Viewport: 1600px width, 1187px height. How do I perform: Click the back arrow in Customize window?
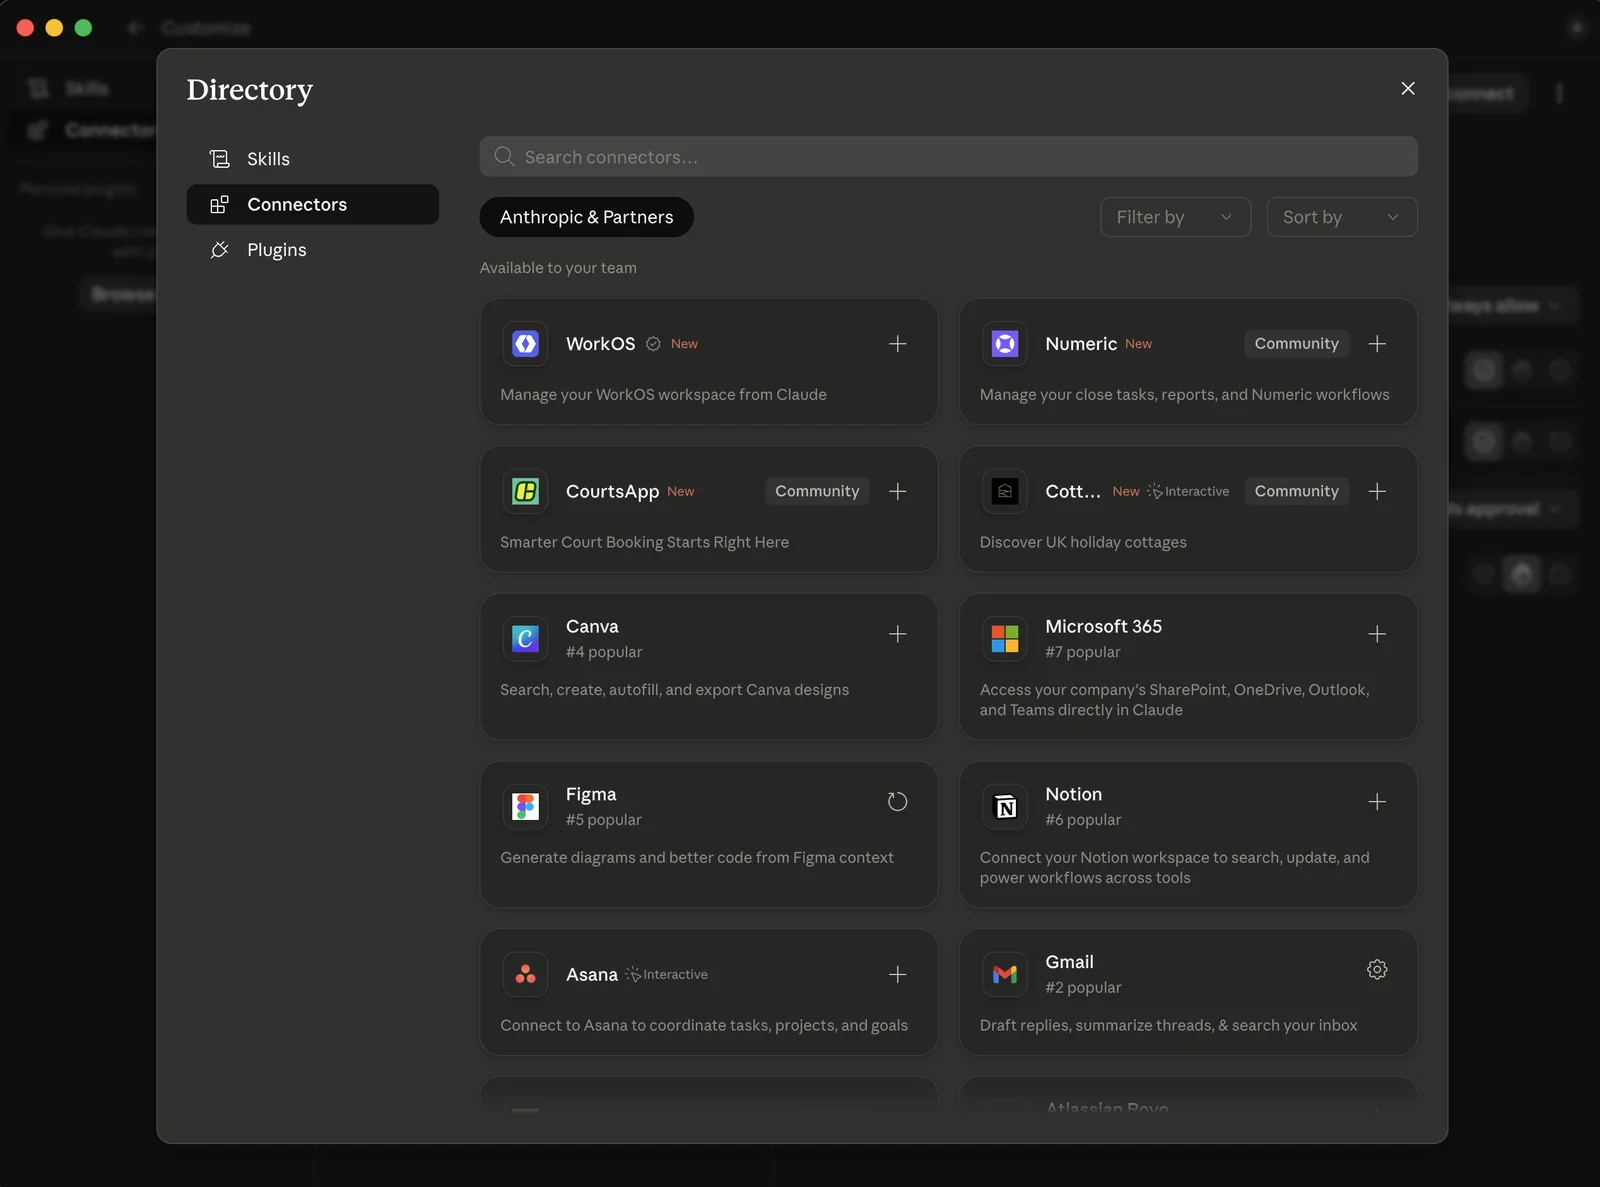[135, 28]
